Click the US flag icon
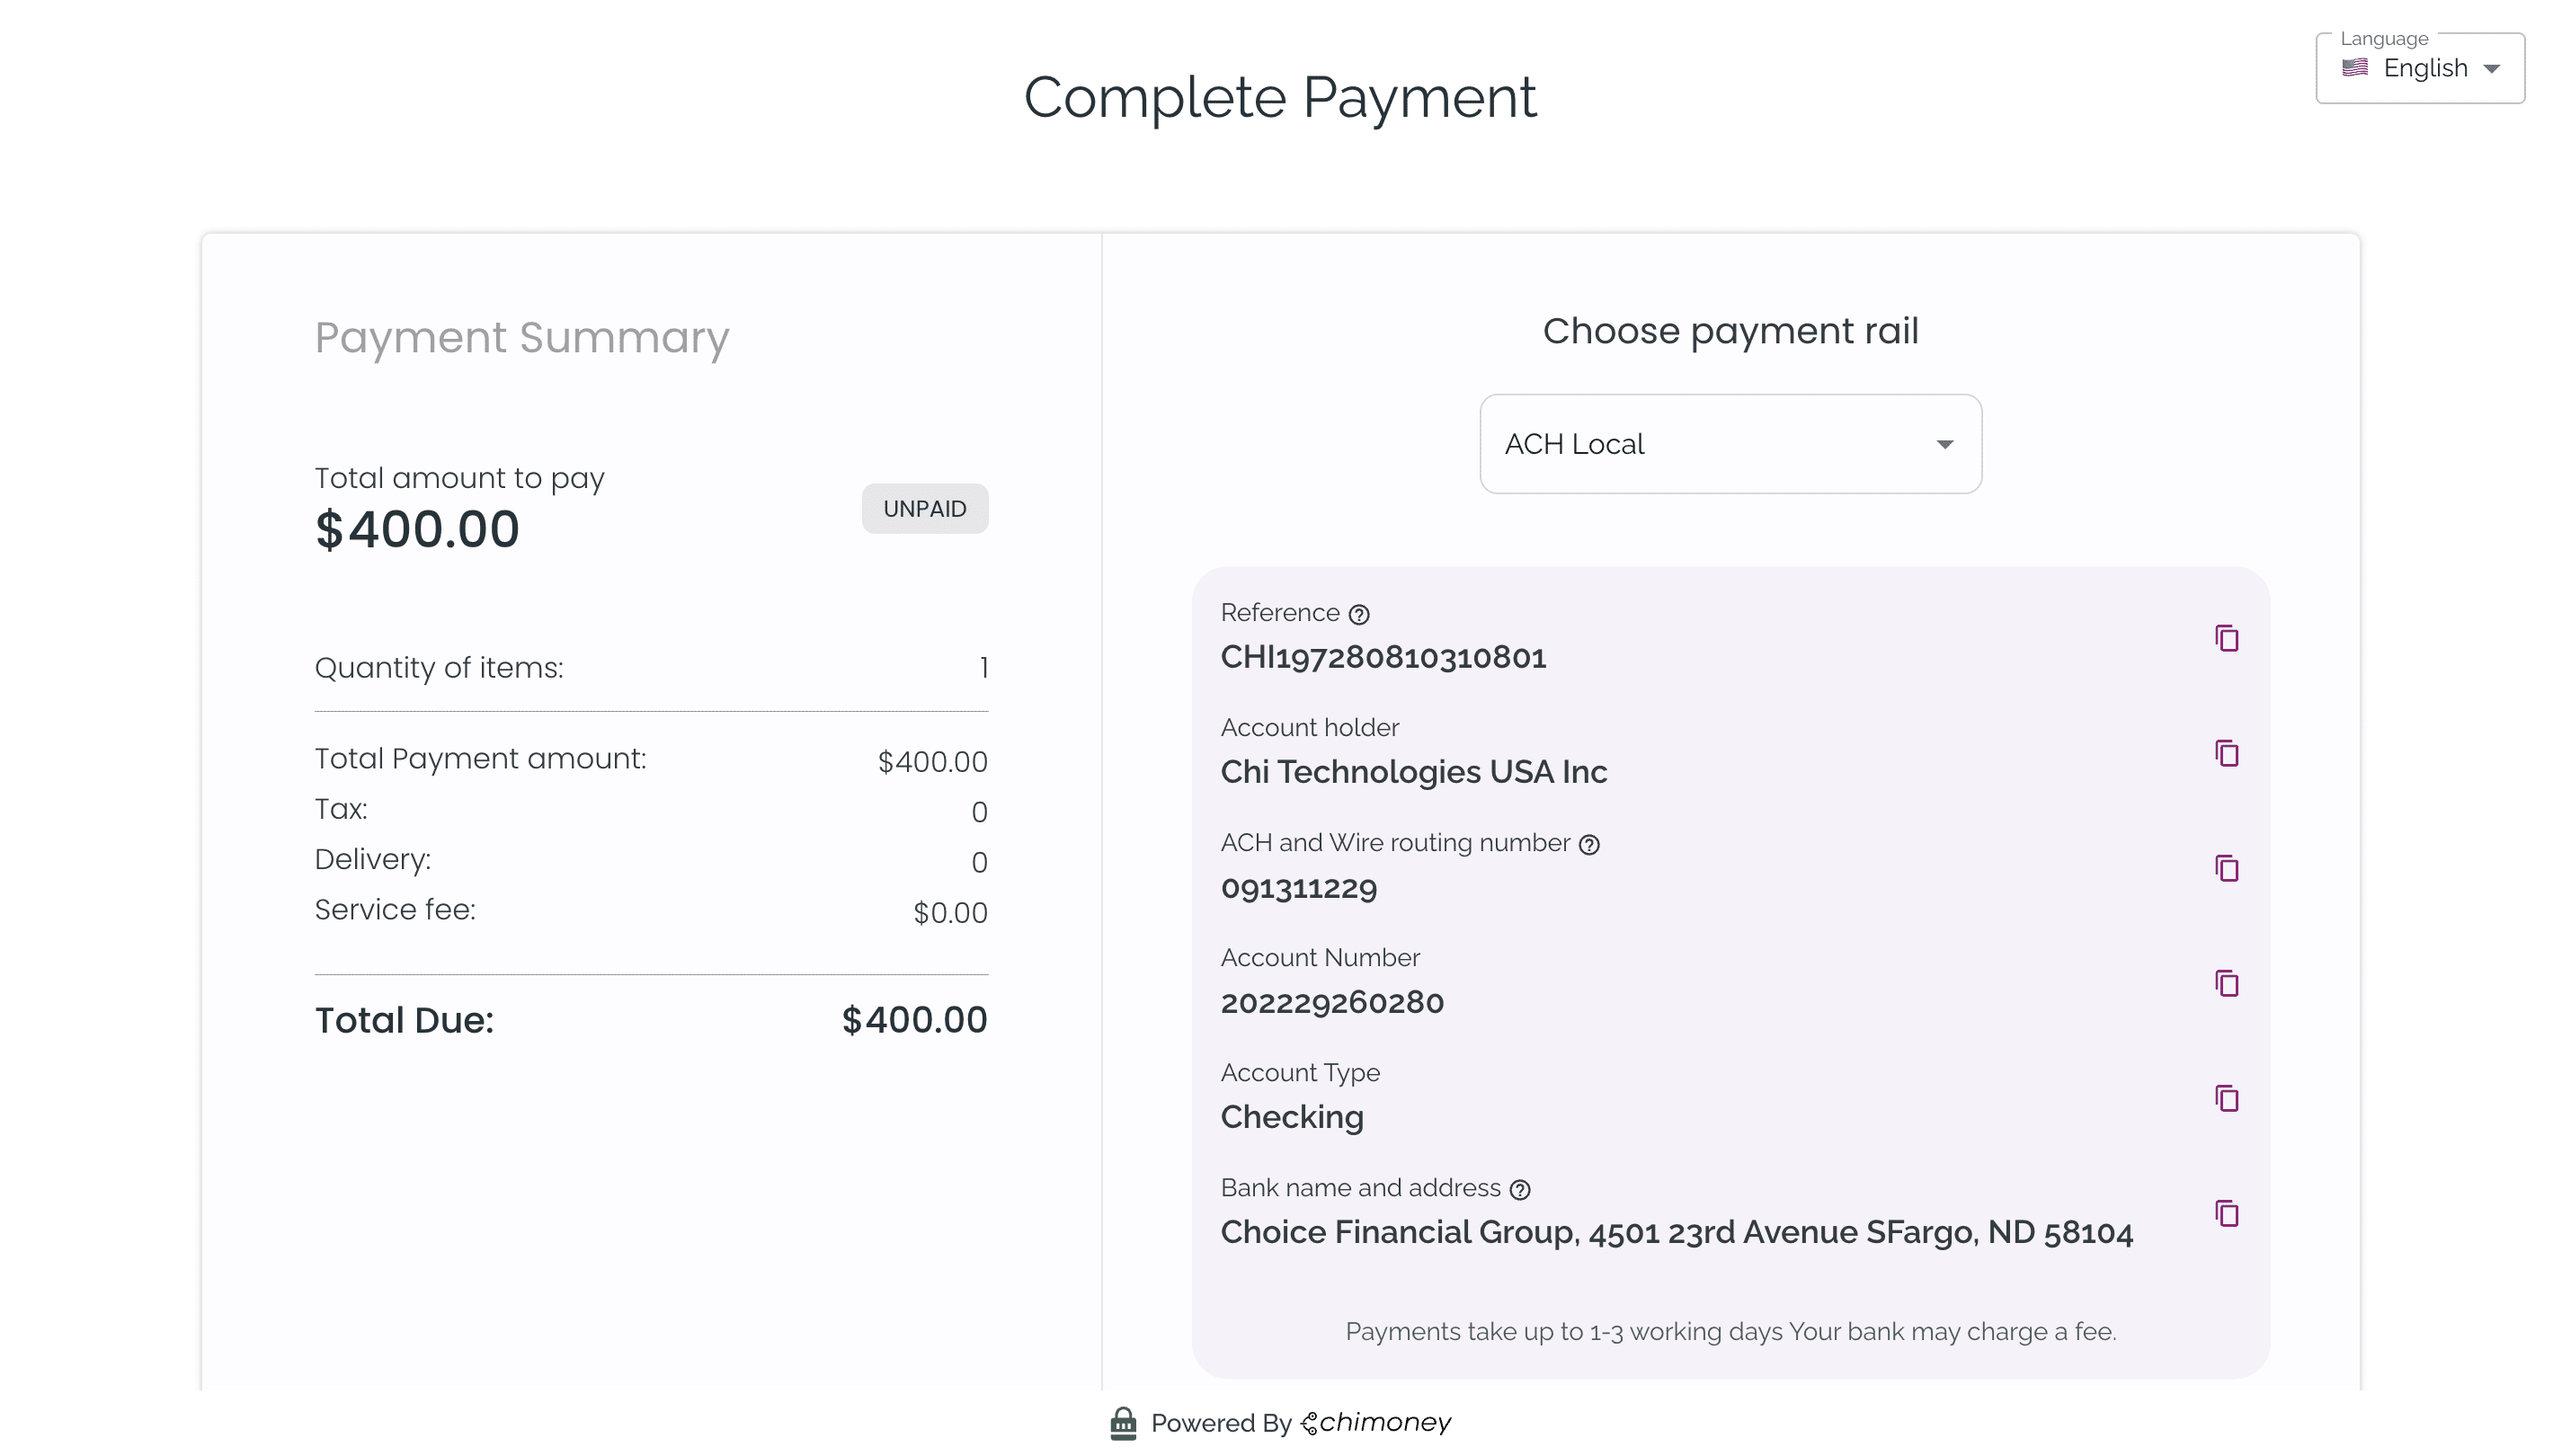This screenshot has height=1456, width=2562. click(2355, 68)
